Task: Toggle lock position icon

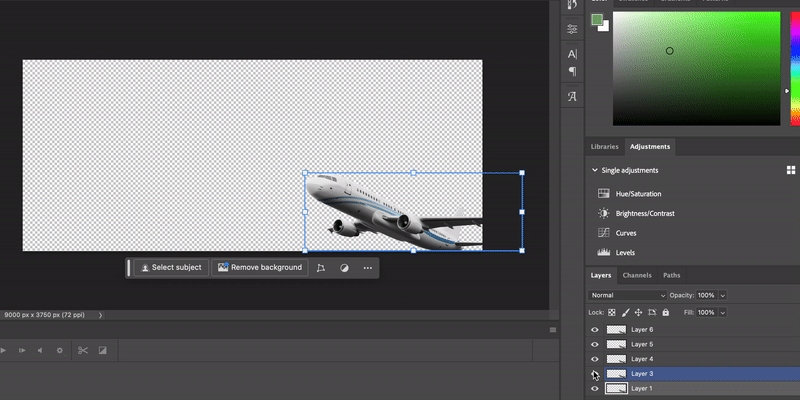Action: pyautogui.click(x=638, y=312)
